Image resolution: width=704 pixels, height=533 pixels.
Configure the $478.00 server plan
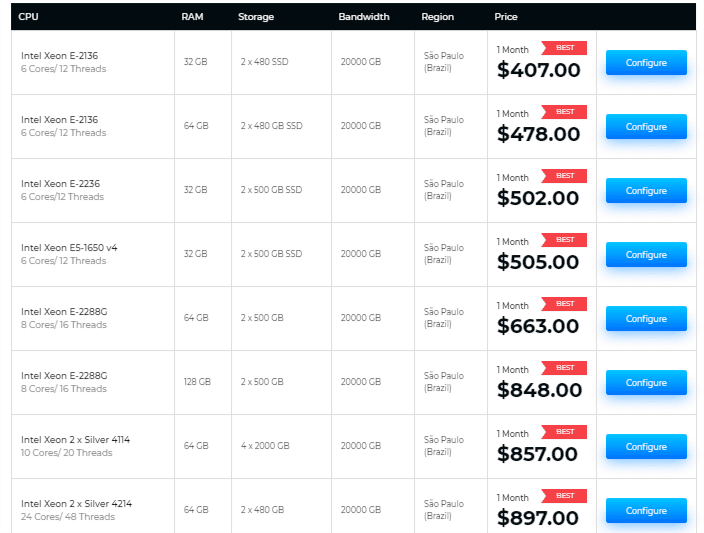coord(646,127)
